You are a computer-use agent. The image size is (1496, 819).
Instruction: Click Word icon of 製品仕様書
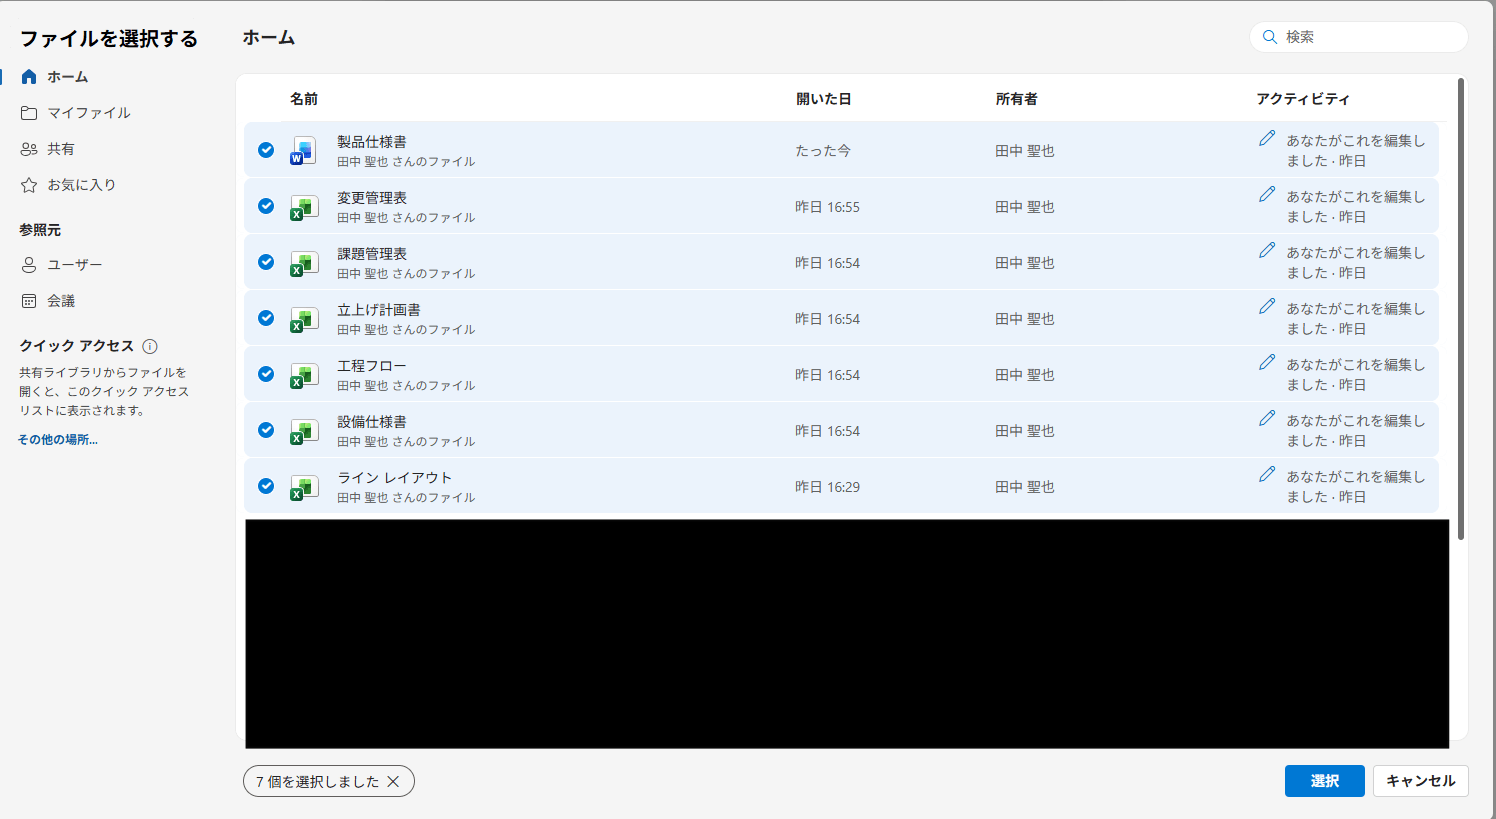tap(303, 151)
